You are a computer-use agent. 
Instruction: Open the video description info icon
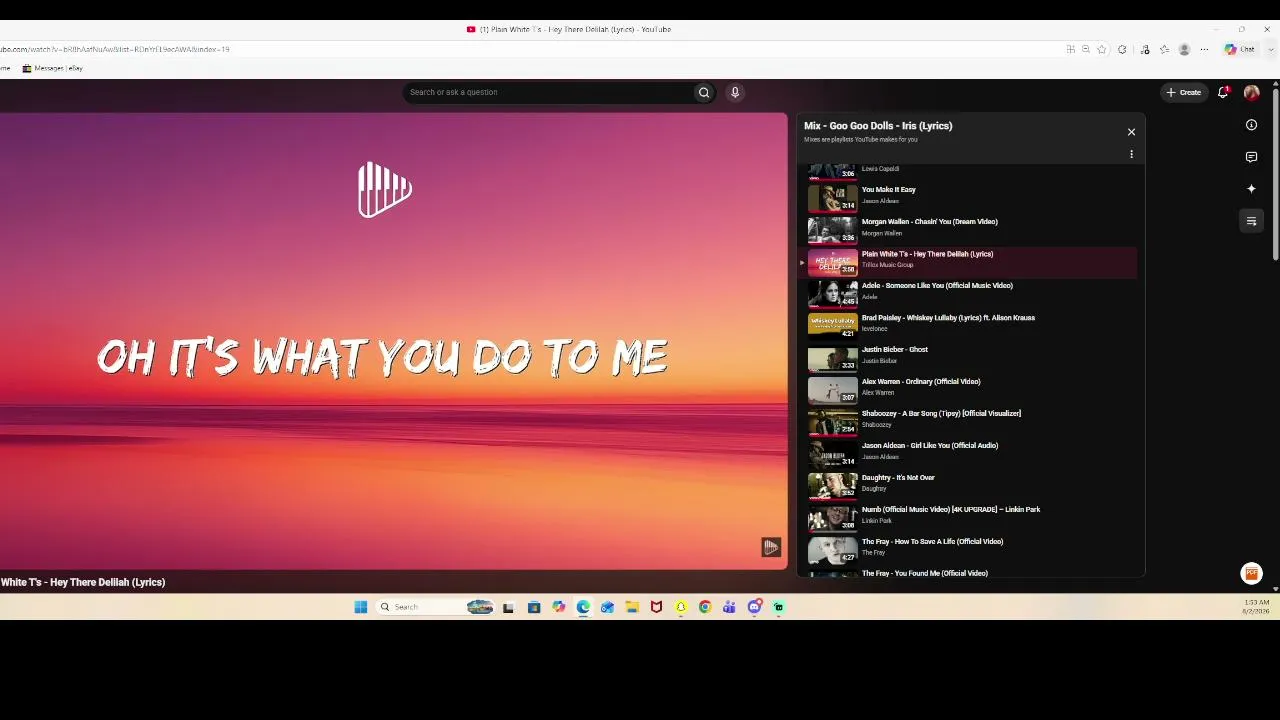click(x=1251, y=125)
